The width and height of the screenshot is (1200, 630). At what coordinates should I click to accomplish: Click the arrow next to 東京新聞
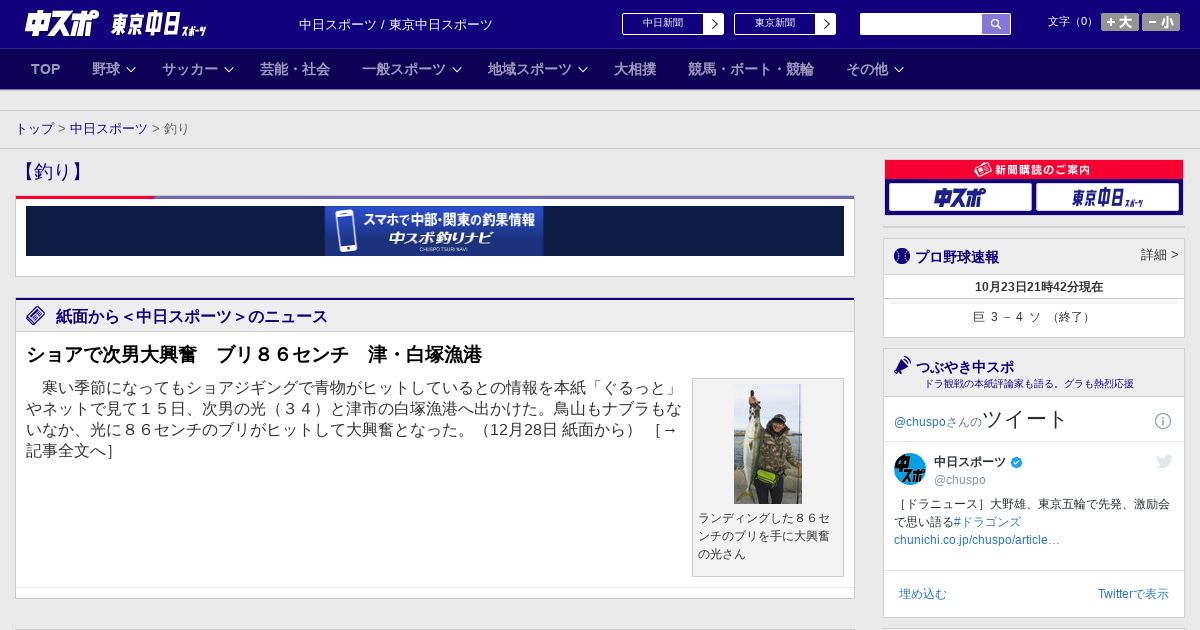[826, 24]
